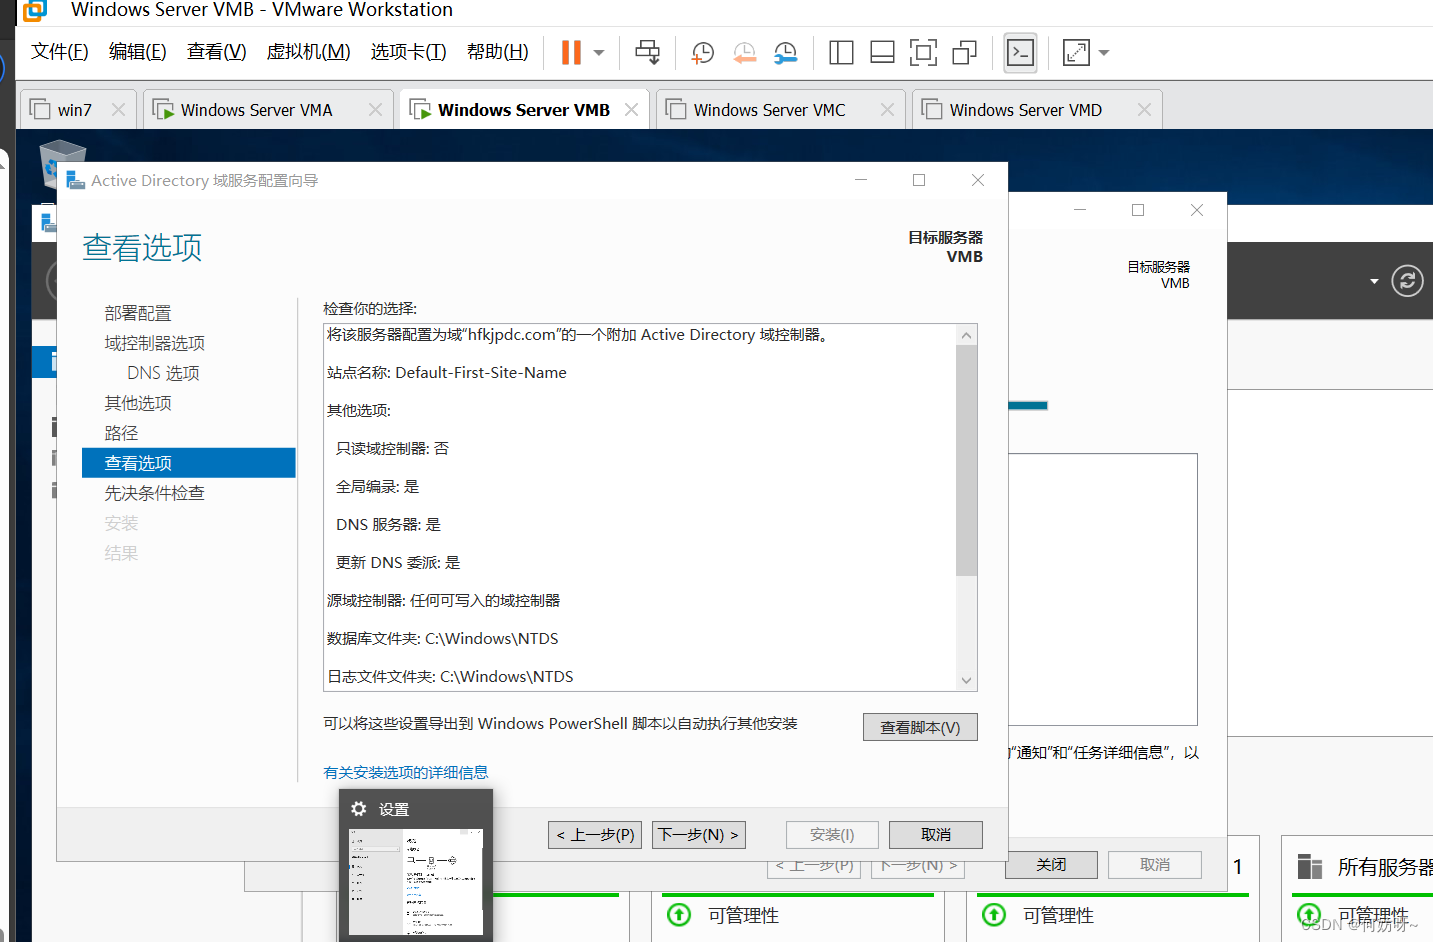
Task: Cancel the Active Directory wizard with 取消
Action: pyautogui.click(x=936, y=835)
